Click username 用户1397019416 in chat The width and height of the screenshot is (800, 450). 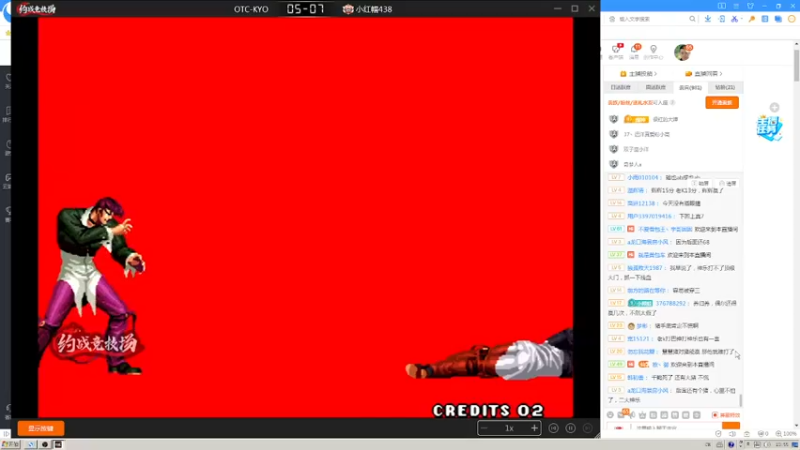[649, 216]
